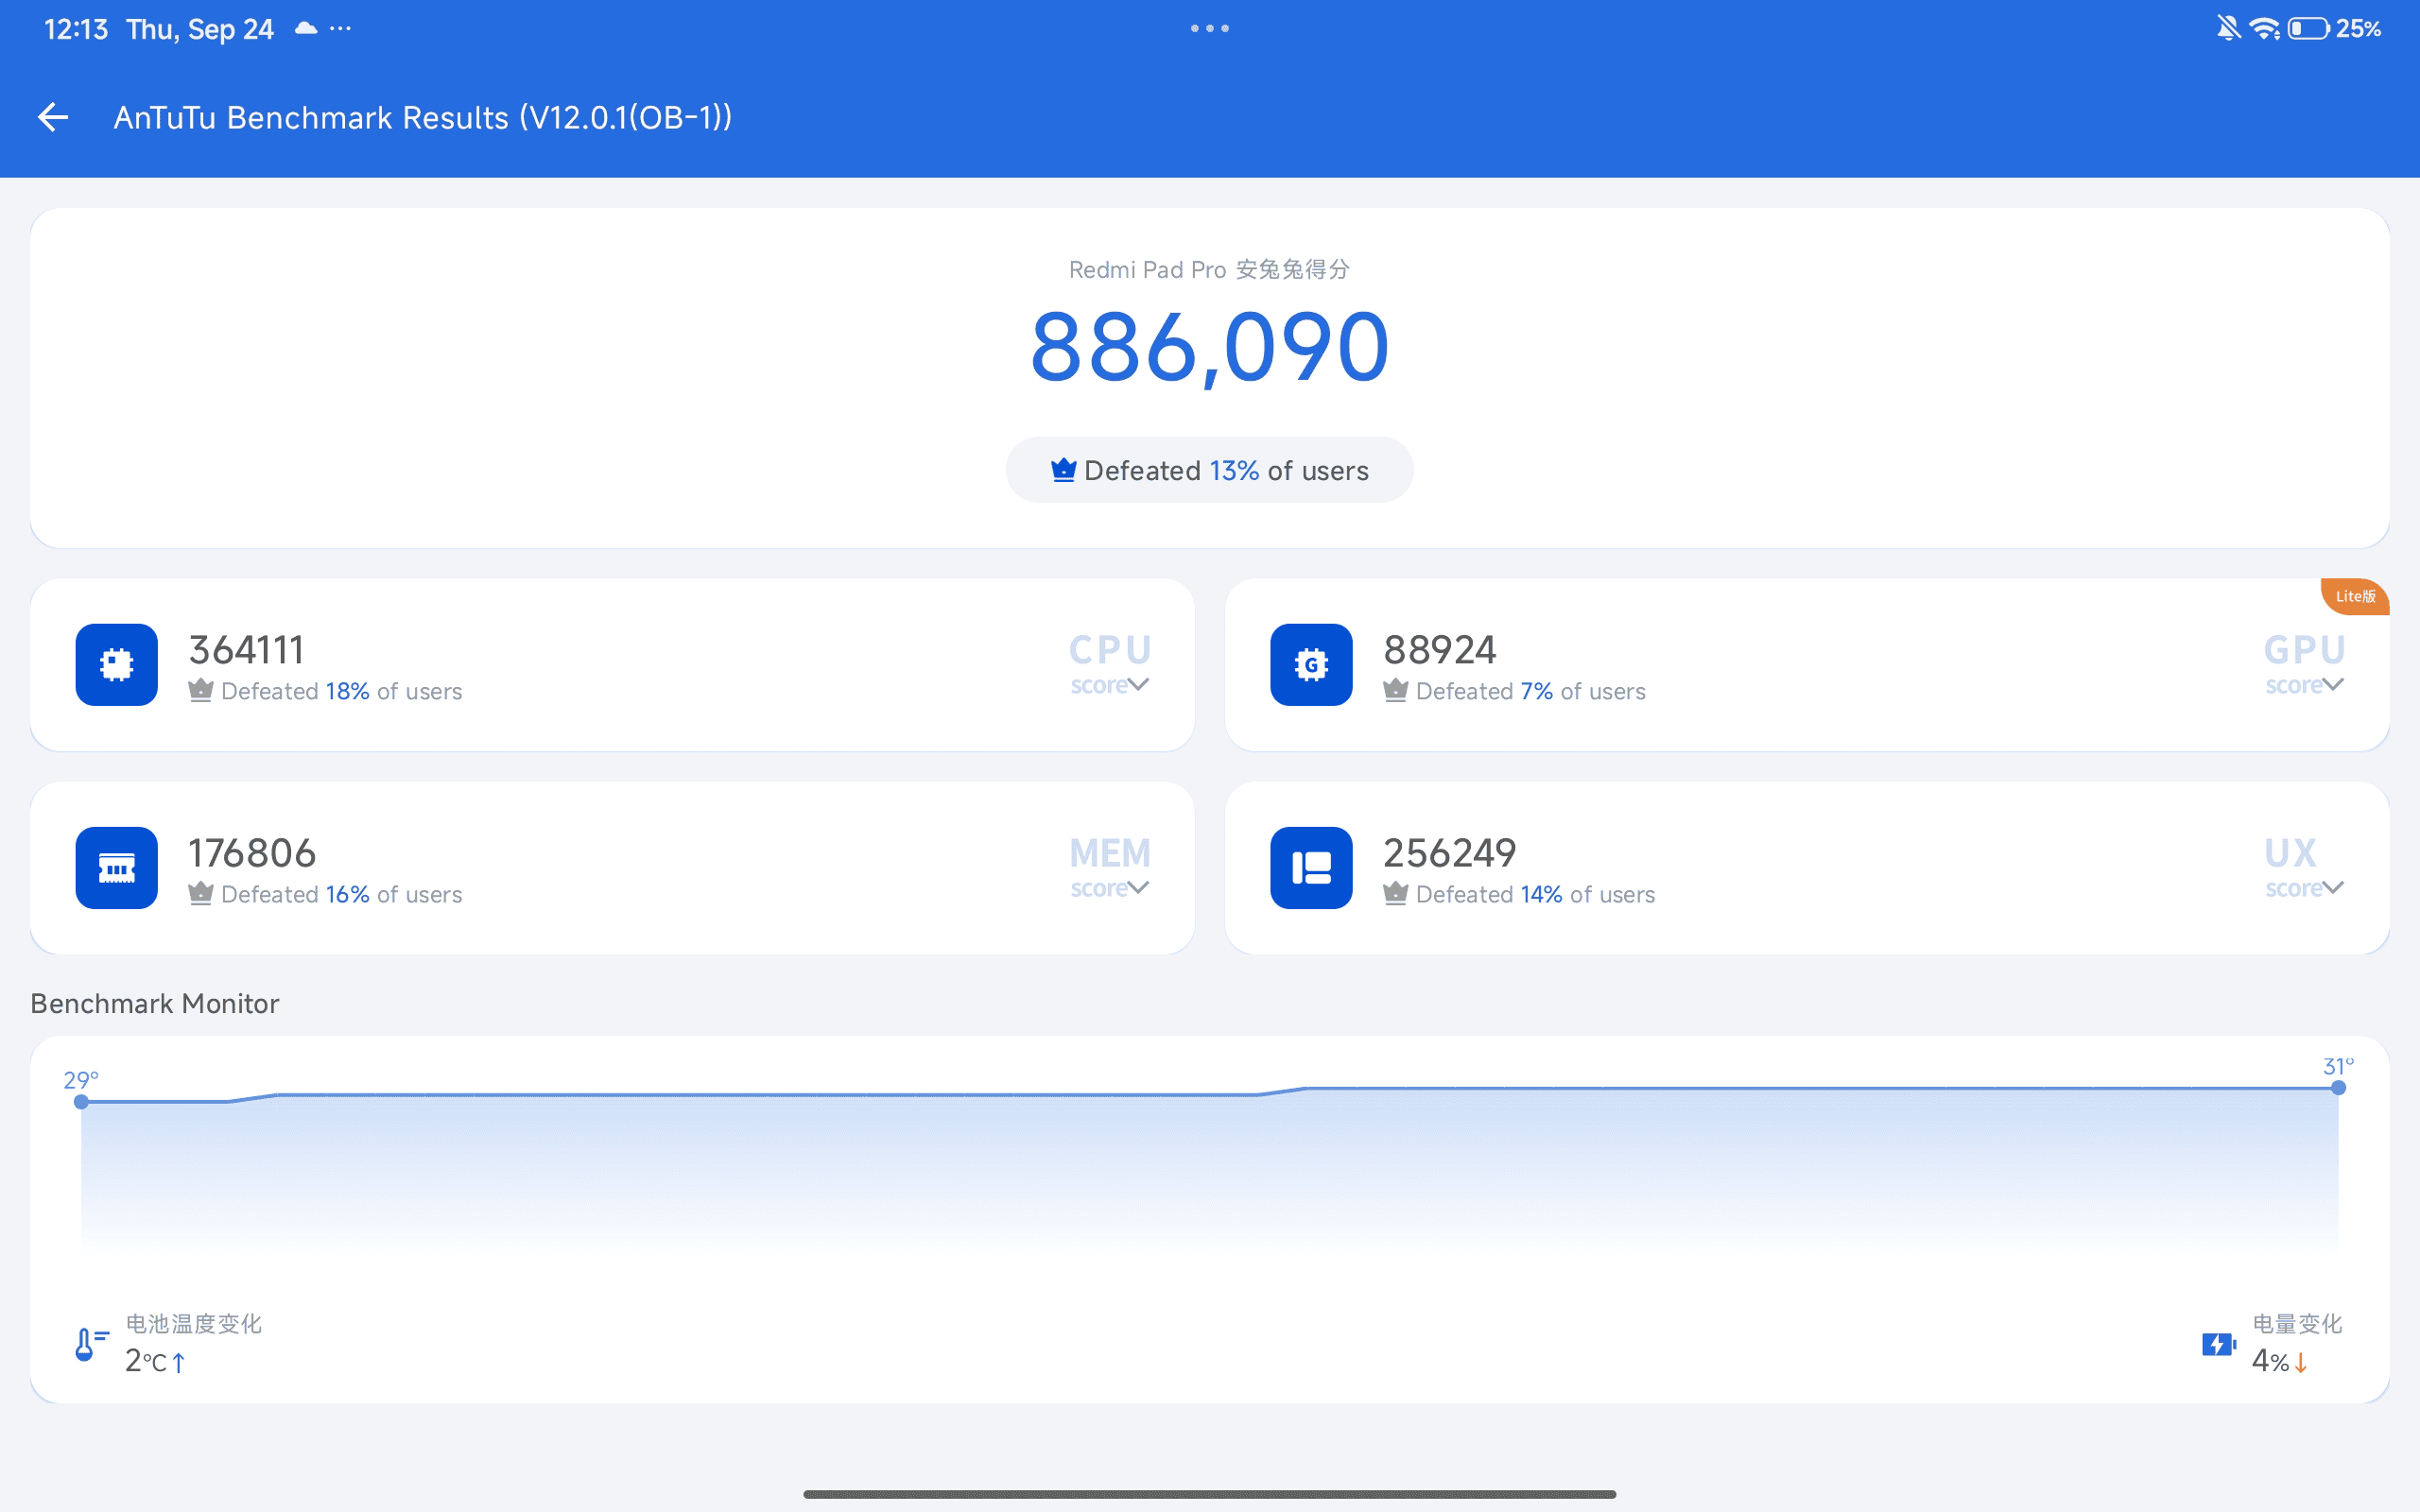Tap the Lite version orange tag
Screen dimensions: 2420x1512
click(2355, 596)
